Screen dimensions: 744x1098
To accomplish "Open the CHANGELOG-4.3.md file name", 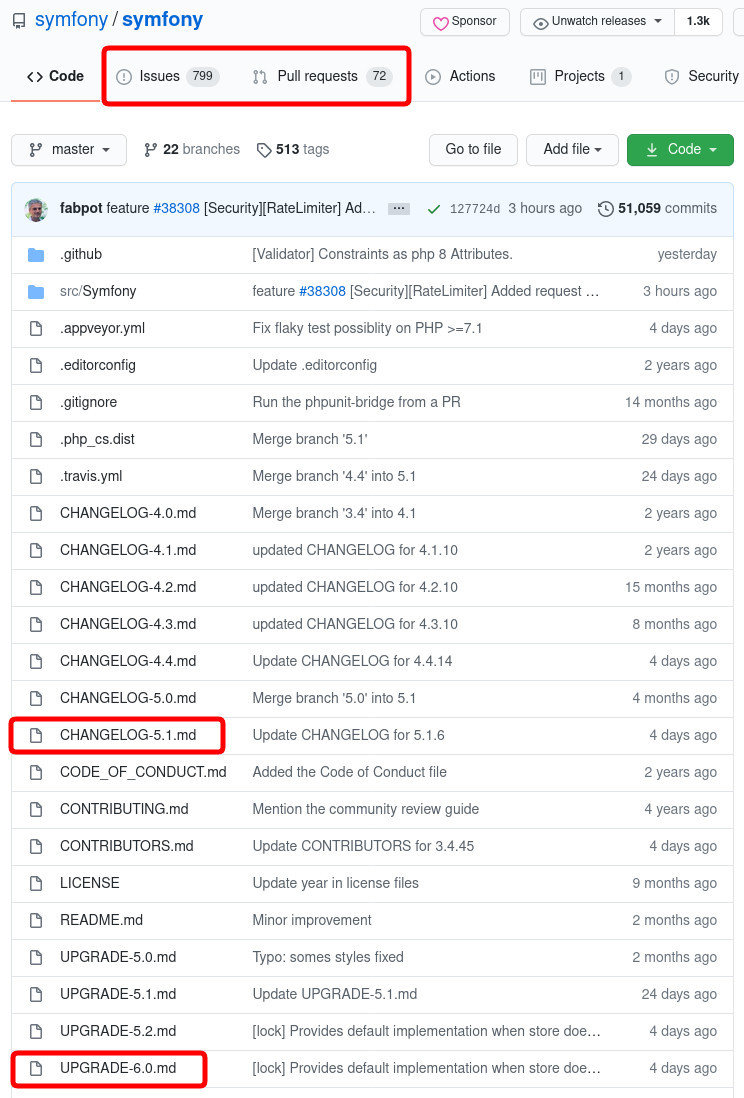I will pyautogui.click(x=128, y=625).
